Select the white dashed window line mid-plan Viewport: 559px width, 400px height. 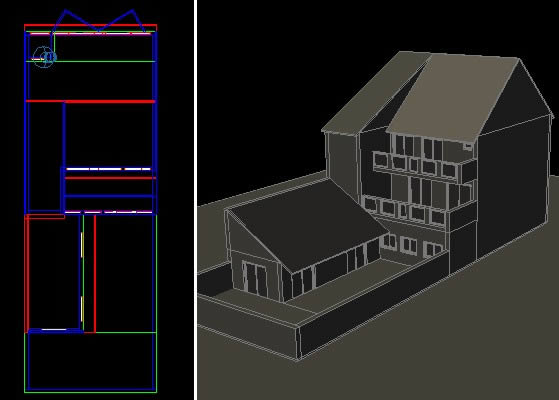click(x=108, y=169)
